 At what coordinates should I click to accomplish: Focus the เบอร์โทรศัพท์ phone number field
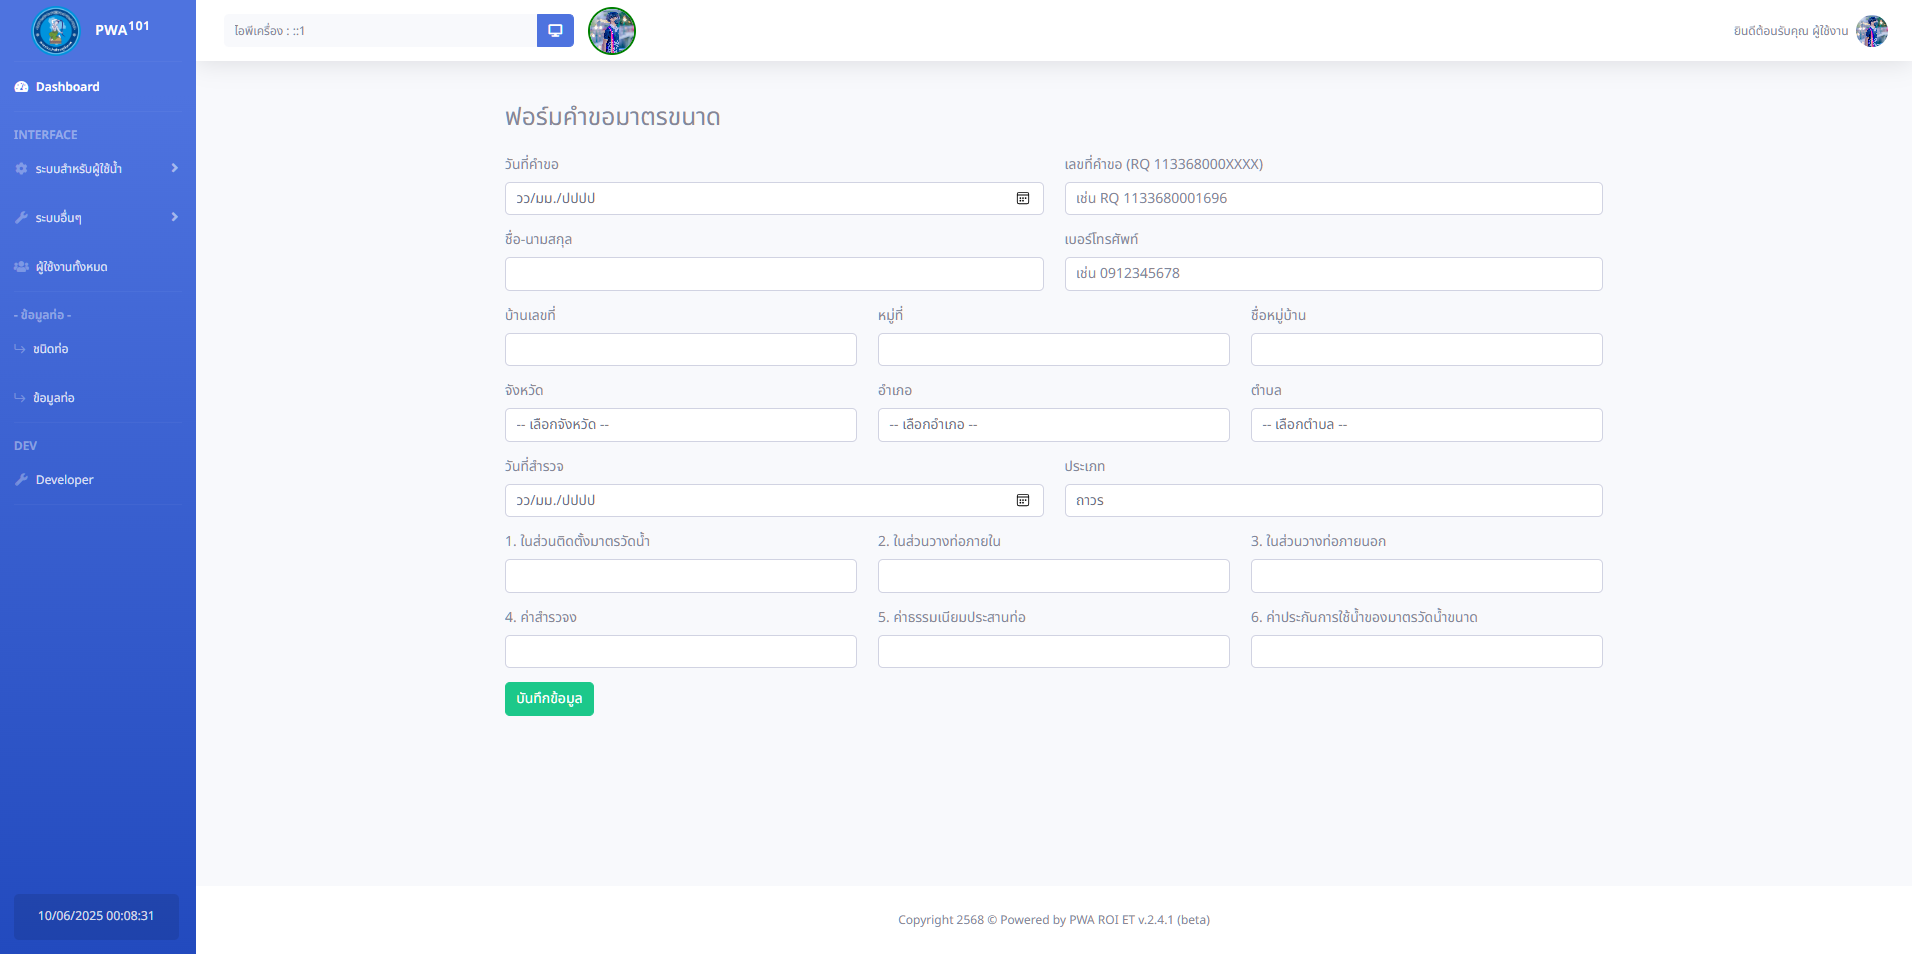pyautogui.click(x=1333, y=274)
